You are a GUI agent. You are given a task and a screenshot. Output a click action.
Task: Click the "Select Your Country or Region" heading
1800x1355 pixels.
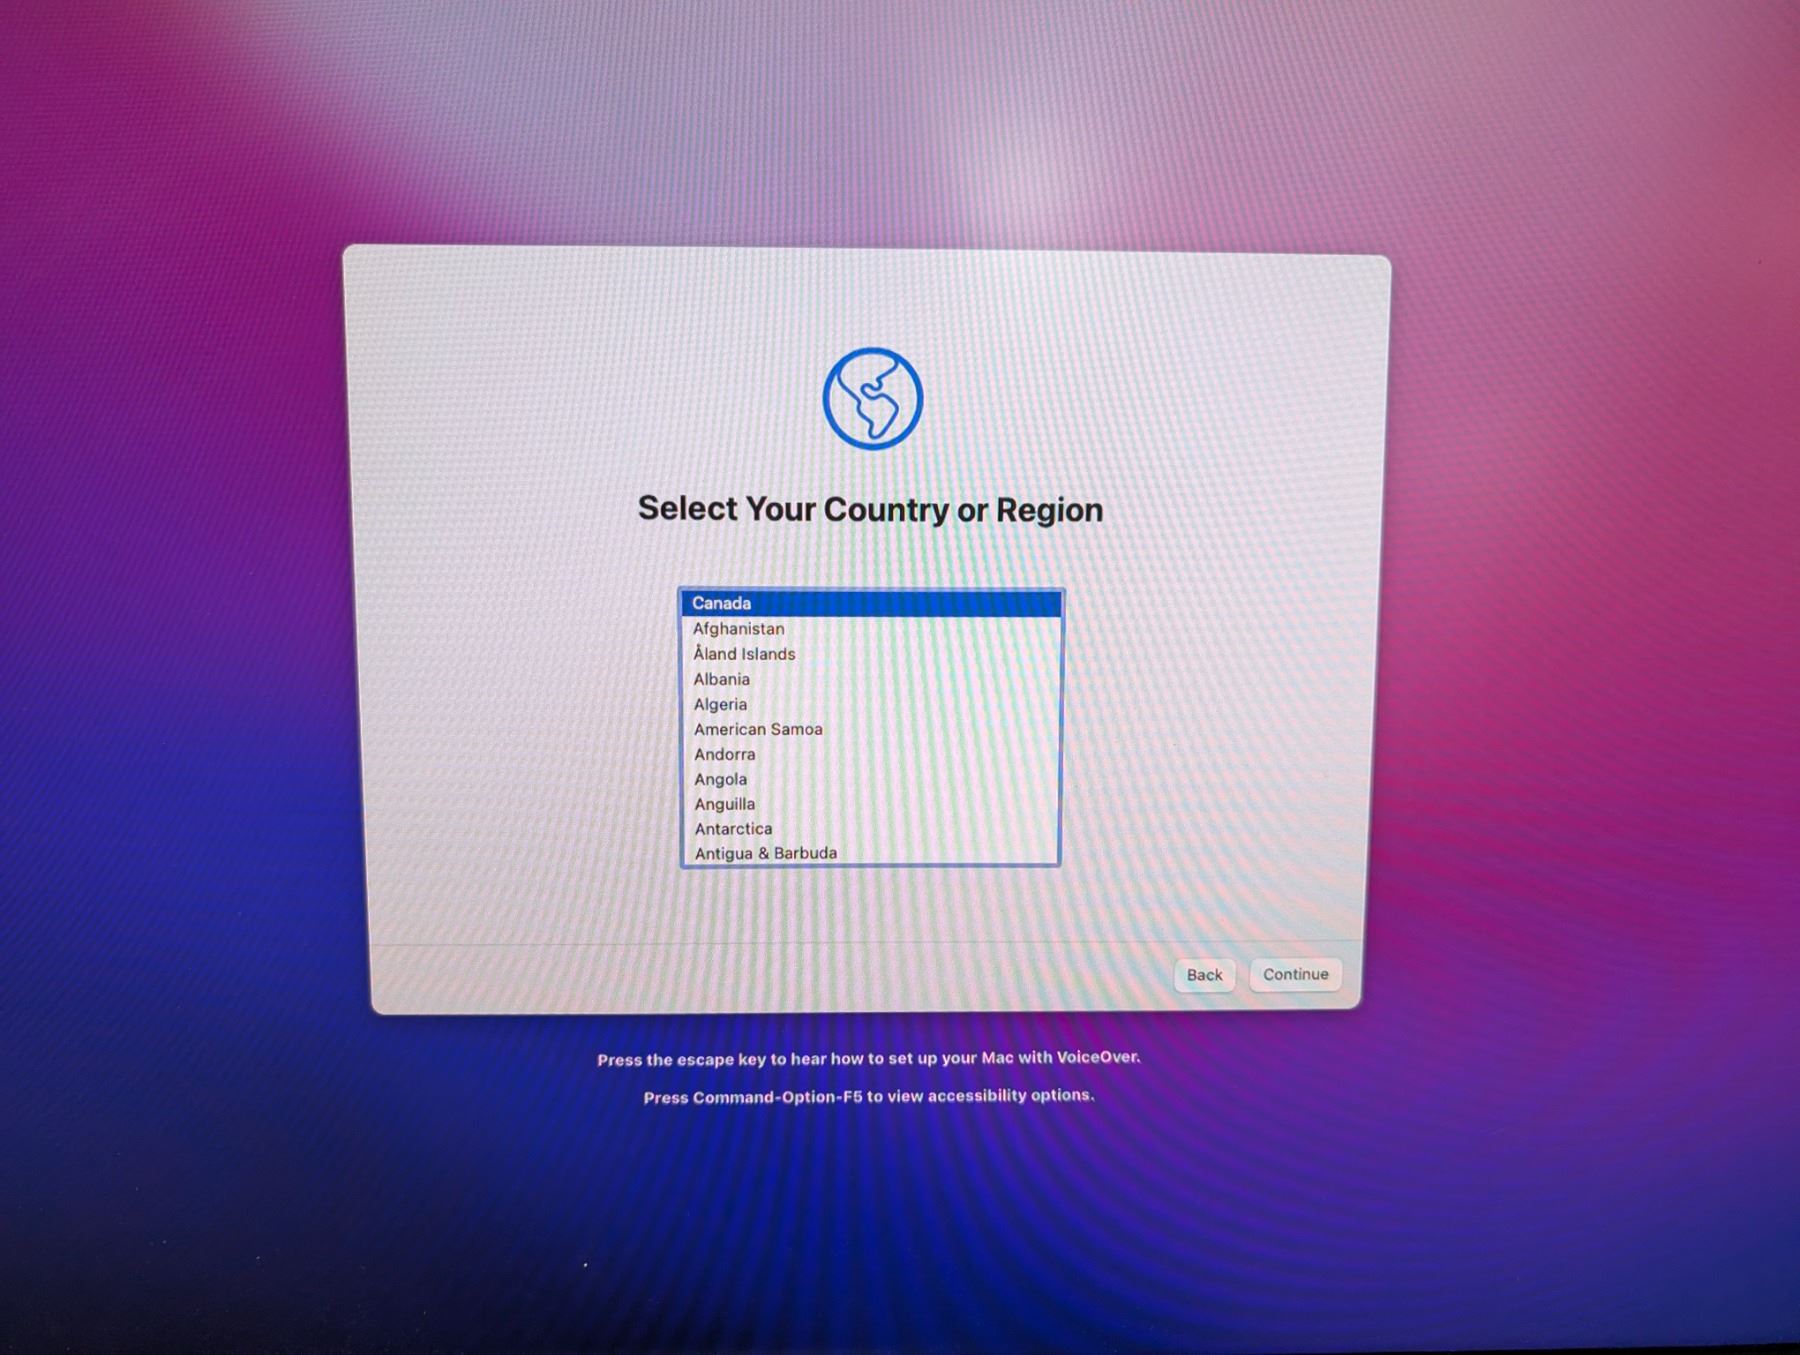pyautogui.click(x=870, y=509)
